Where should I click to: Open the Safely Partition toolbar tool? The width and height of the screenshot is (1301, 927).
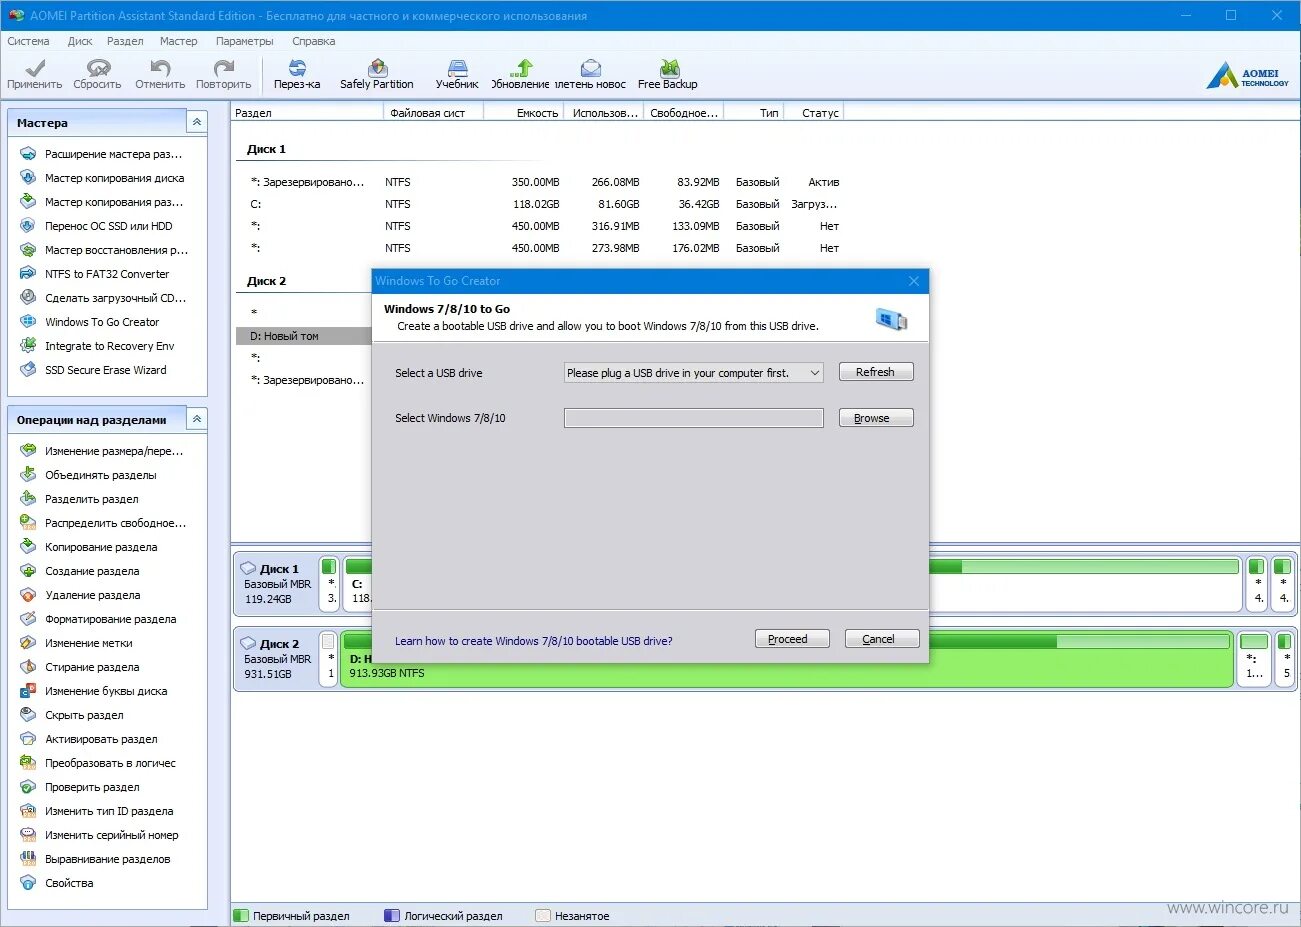point(376,74)
